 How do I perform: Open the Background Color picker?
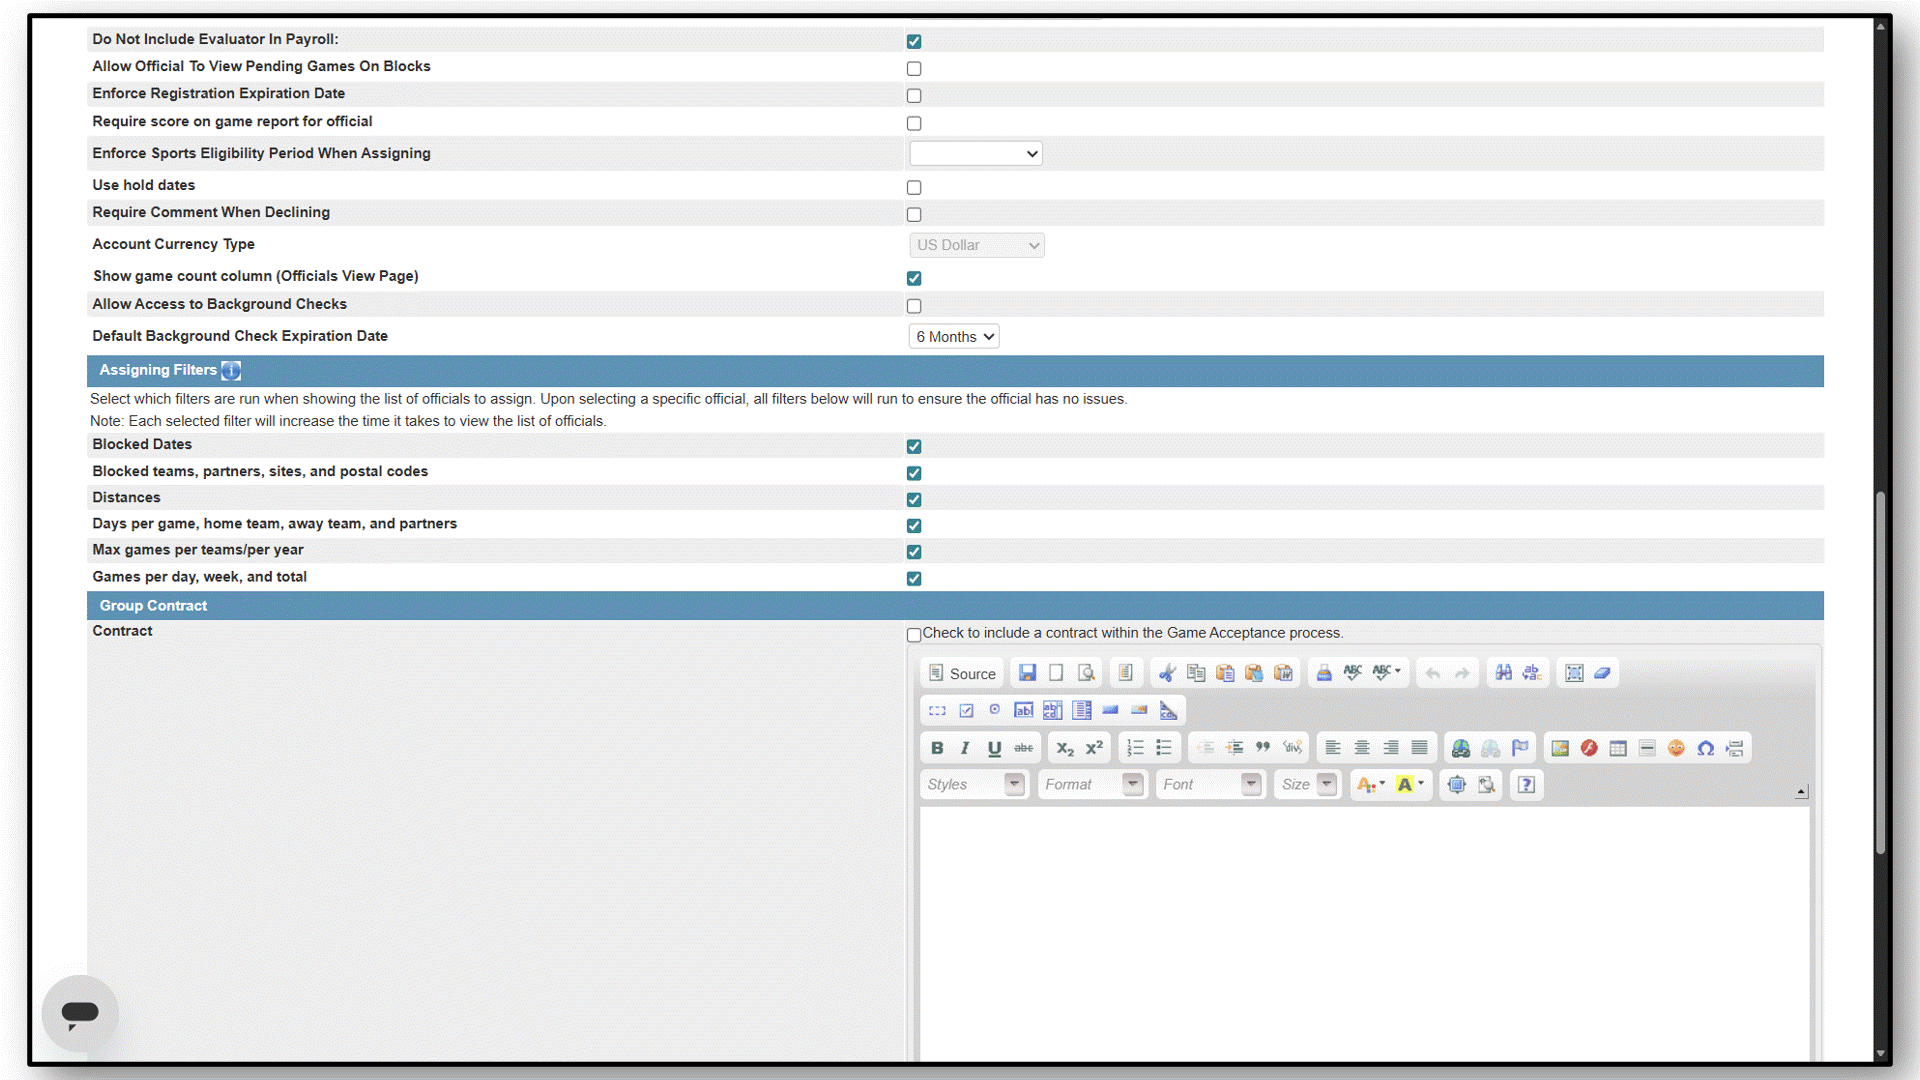pos(1410,785)
